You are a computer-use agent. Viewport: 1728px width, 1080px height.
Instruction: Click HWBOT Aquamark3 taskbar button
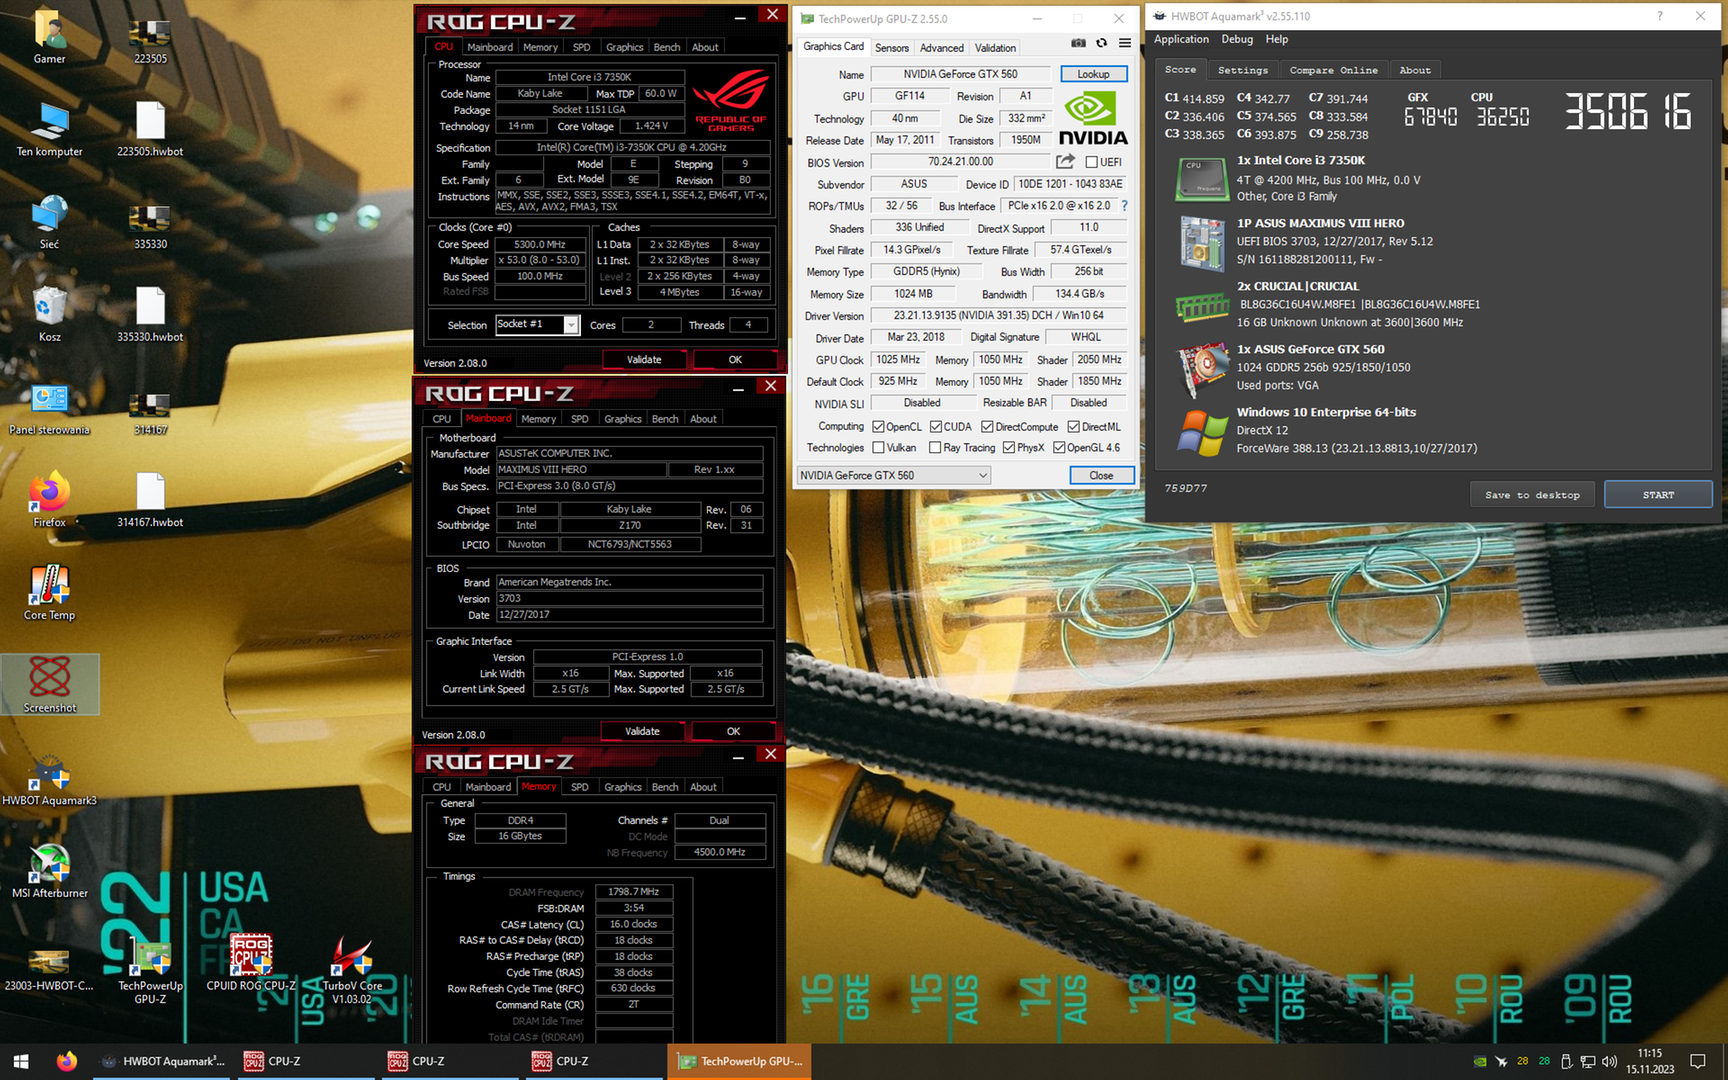(163, 1061)
